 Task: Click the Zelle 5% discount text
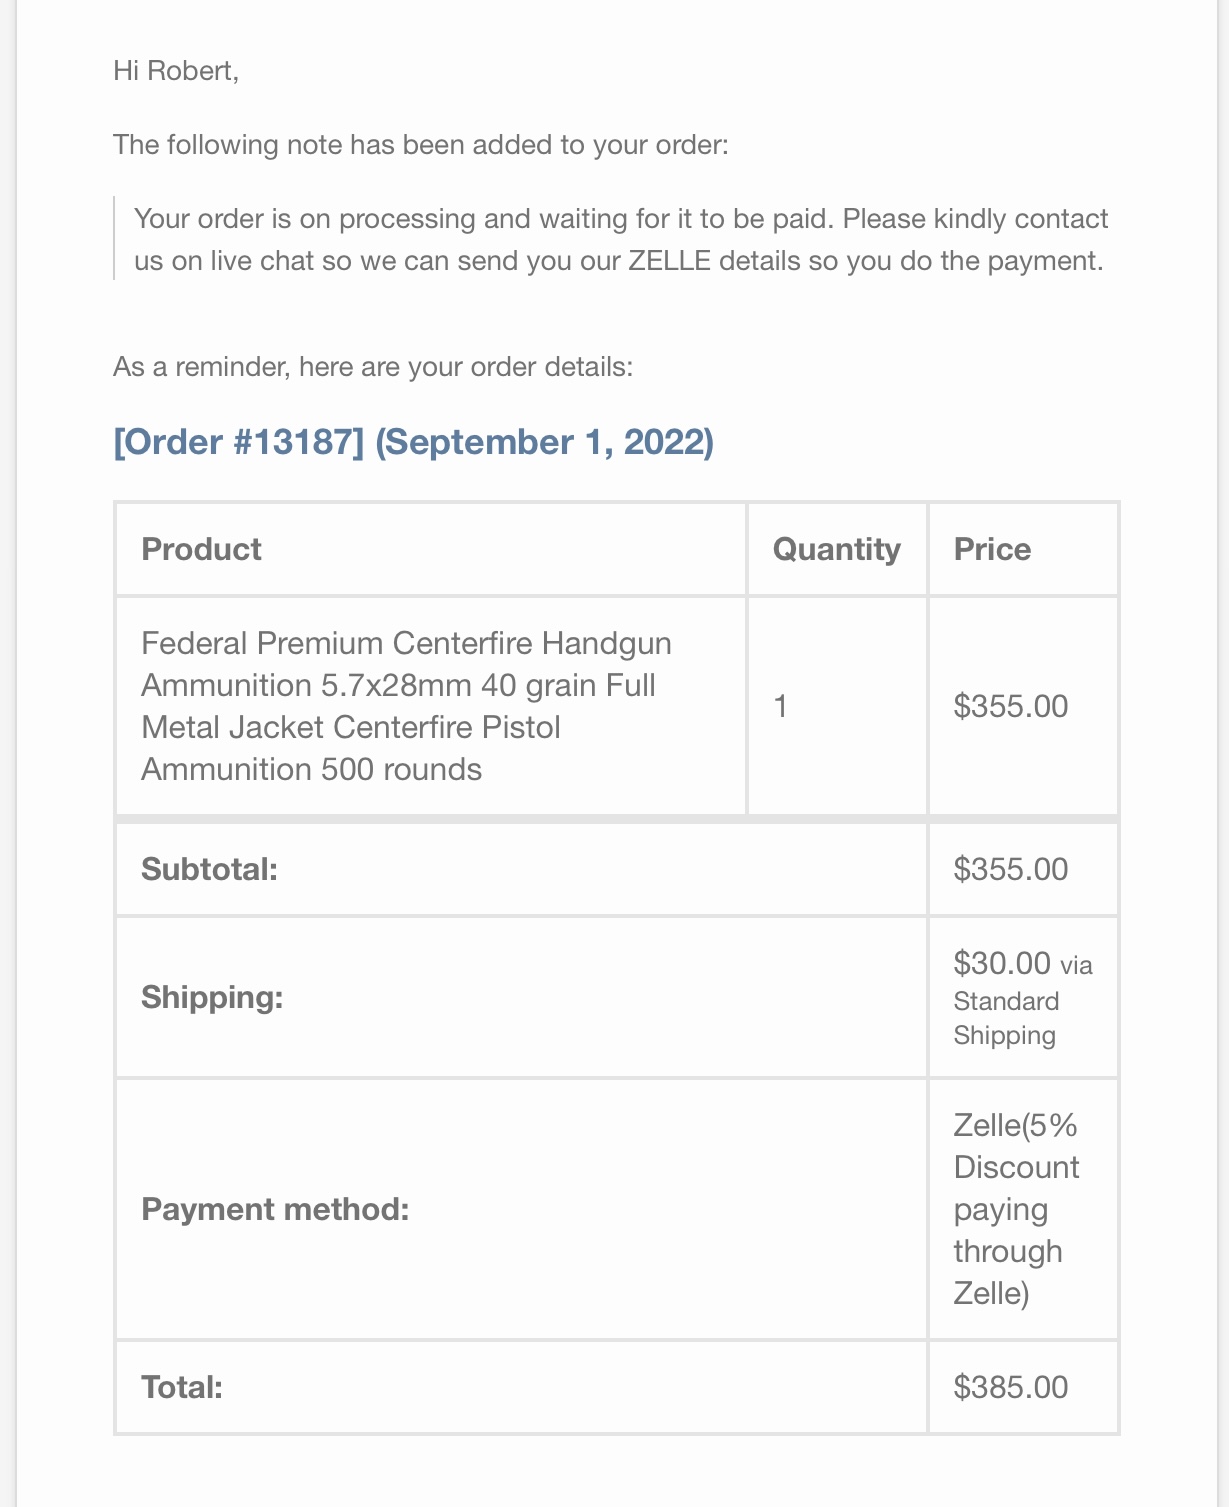pos(1016,1210)
